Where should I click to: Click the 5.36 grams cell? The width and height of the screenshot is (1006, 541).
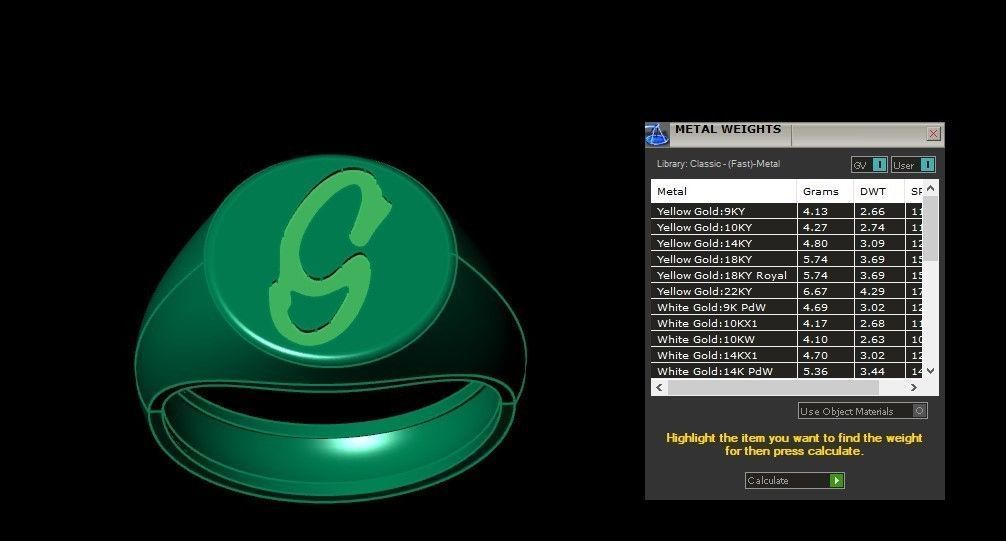pos(825,371)
